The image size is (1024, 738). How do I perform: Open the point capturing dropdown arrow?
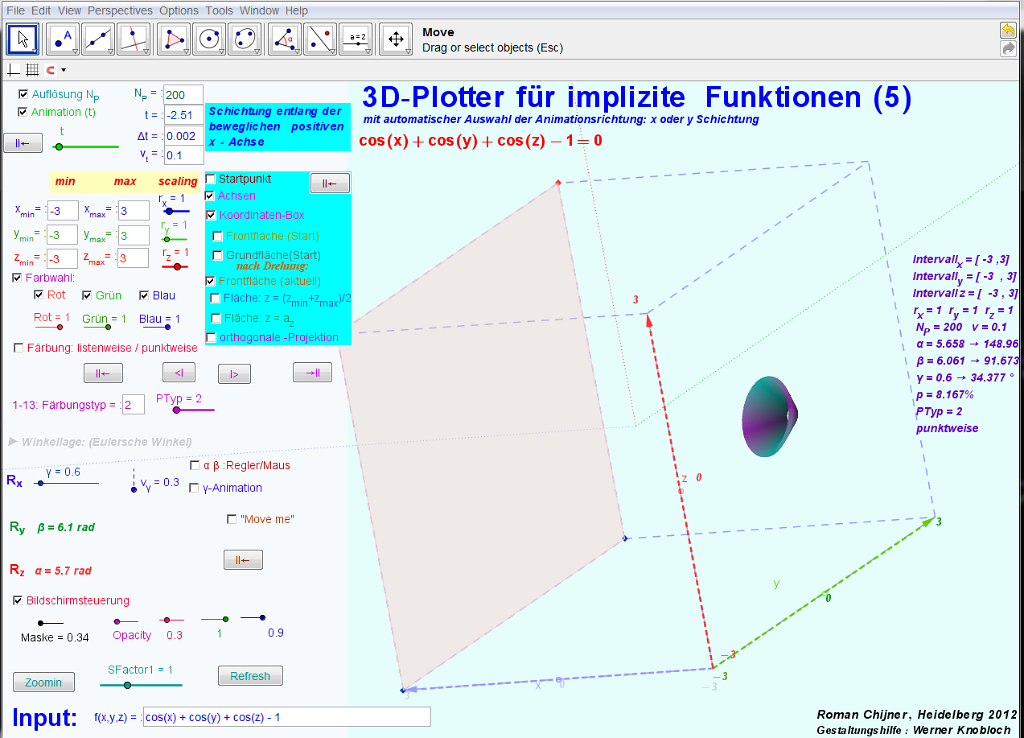[63, 70]
